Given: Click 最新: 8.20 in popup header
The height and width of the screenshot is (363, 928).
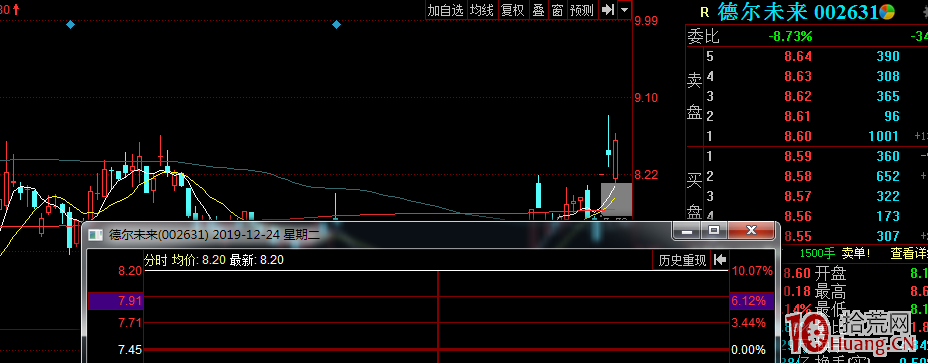Looking at the screenshot, I should click(257, 260).
